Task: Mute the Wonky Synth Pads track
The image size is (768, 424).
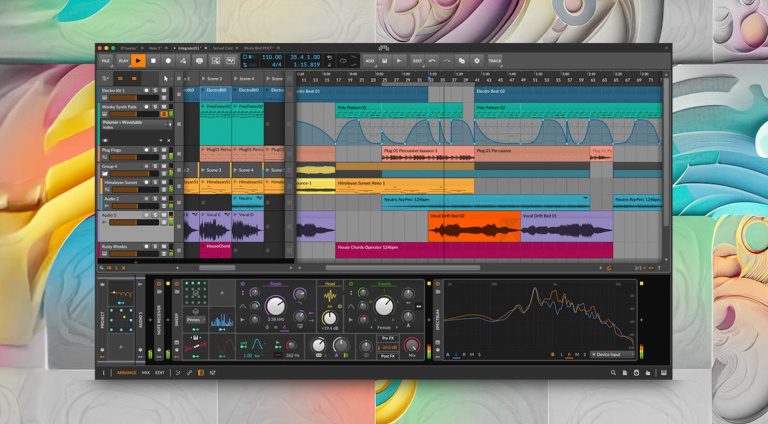Action: (164, 107)
